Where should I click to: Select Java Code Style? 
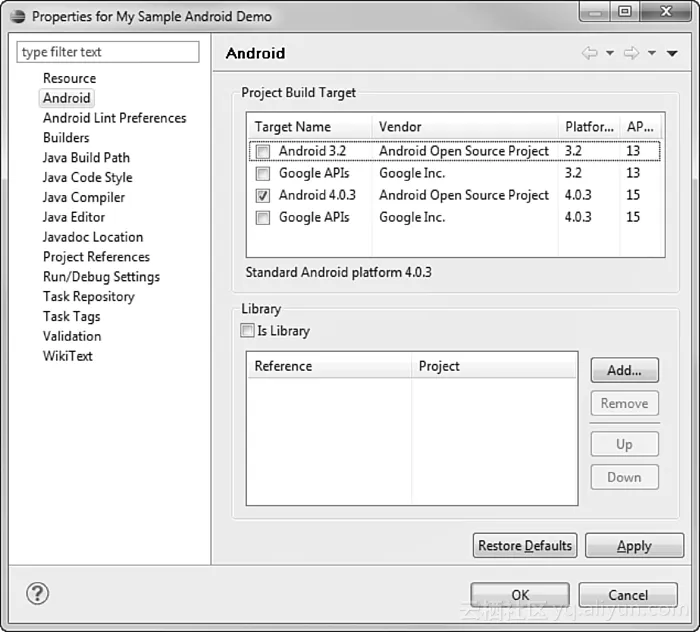pyautogui.click(x=88, y=177)
